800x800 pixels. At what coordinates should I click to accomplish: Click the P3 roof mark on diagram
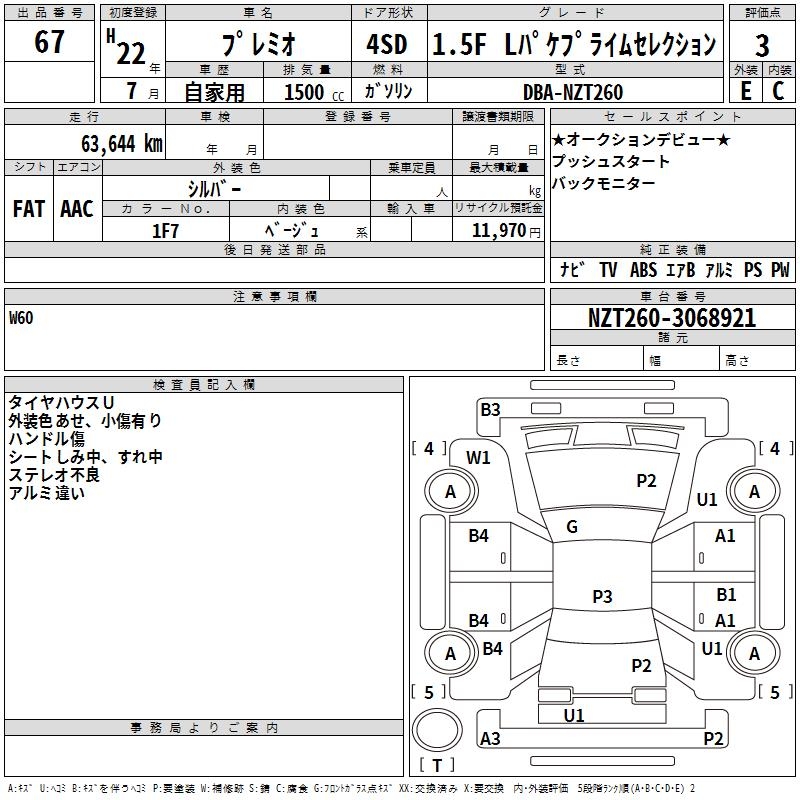tap(602, 596)
